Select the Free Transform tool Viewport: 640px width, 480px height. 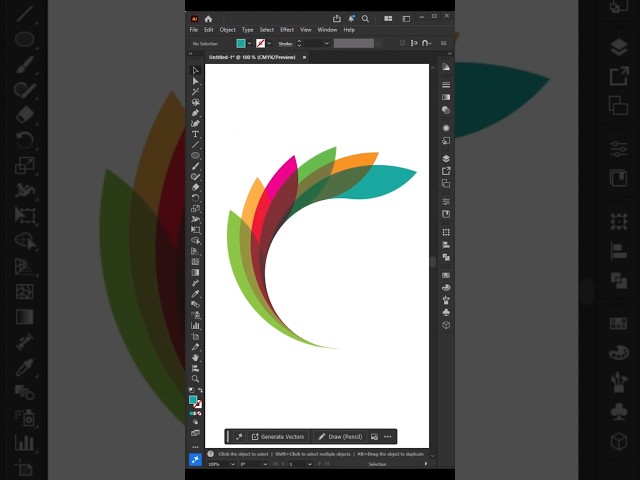196,230
